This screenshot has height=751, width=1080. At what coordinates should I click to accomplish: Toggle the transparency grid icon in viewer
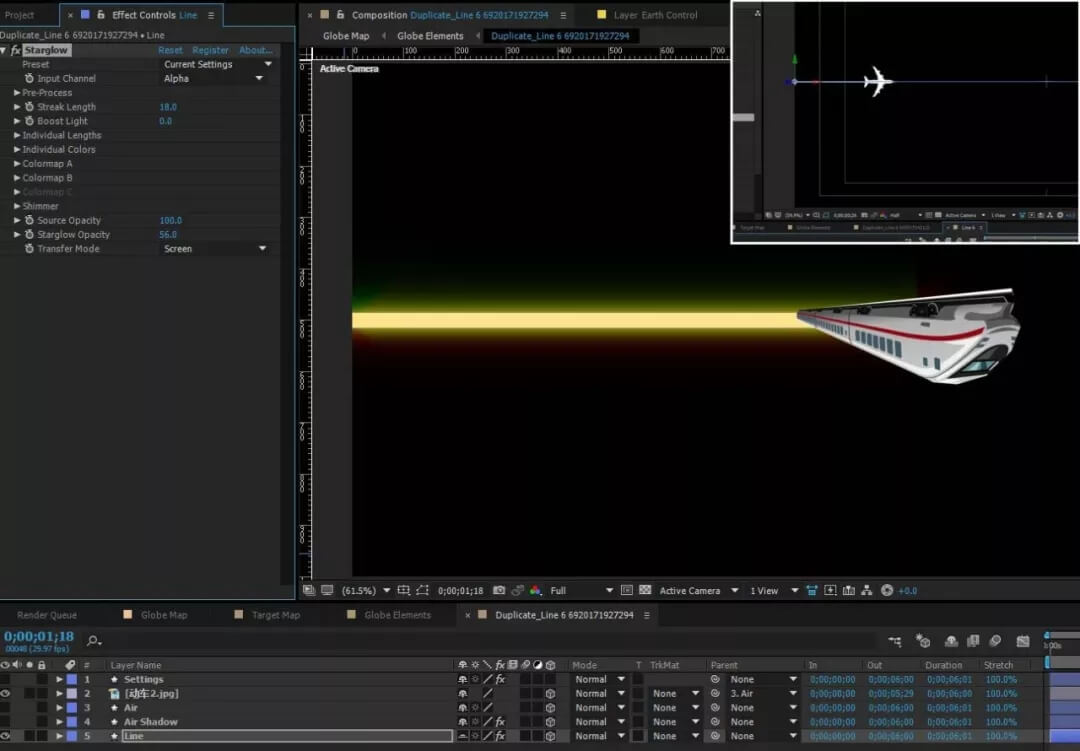click(x=644, y=591)
